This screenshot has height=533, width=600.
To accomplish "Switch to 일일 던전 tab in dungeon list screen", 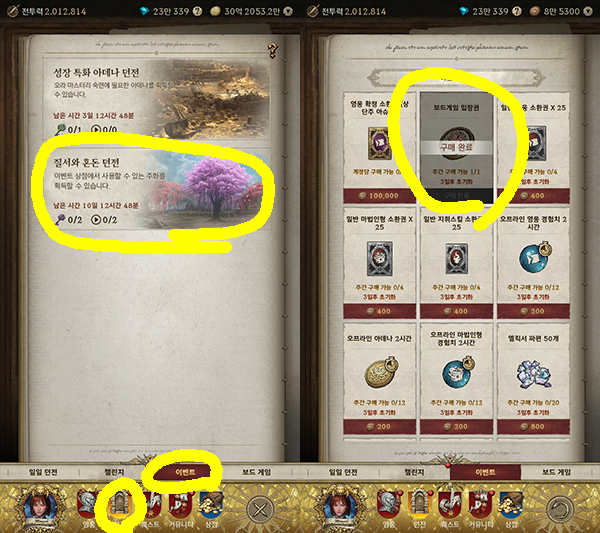I will pos(43,472).
